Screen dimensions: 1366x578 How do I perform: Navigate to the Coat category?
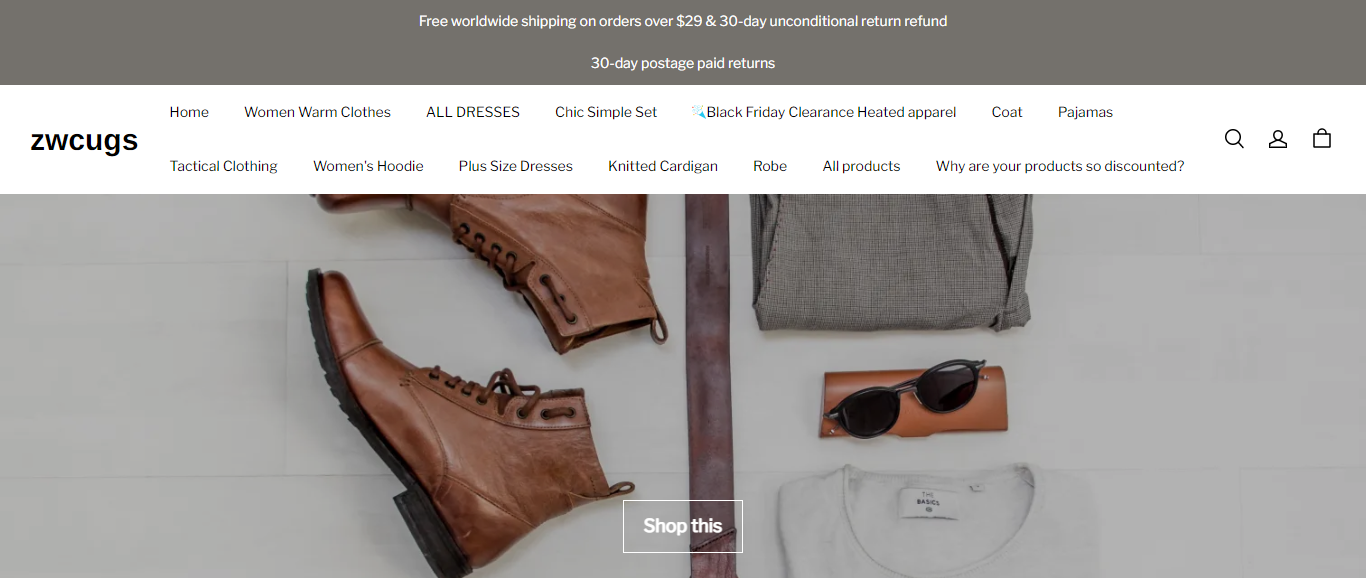point(1007,112)
